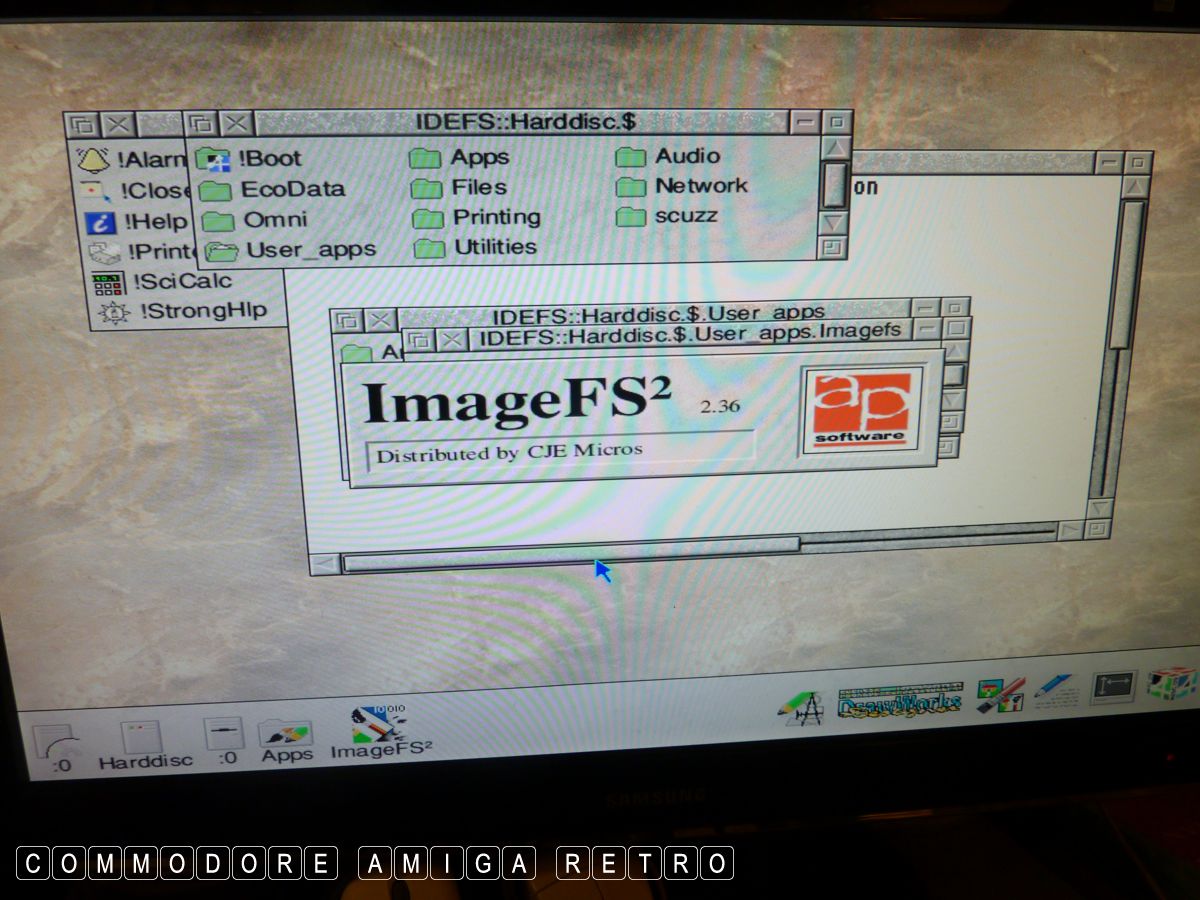Launch DrawWorks from the icon bar
The width and height of the screenshot is (1200, 900).
[x=899, y=698]
